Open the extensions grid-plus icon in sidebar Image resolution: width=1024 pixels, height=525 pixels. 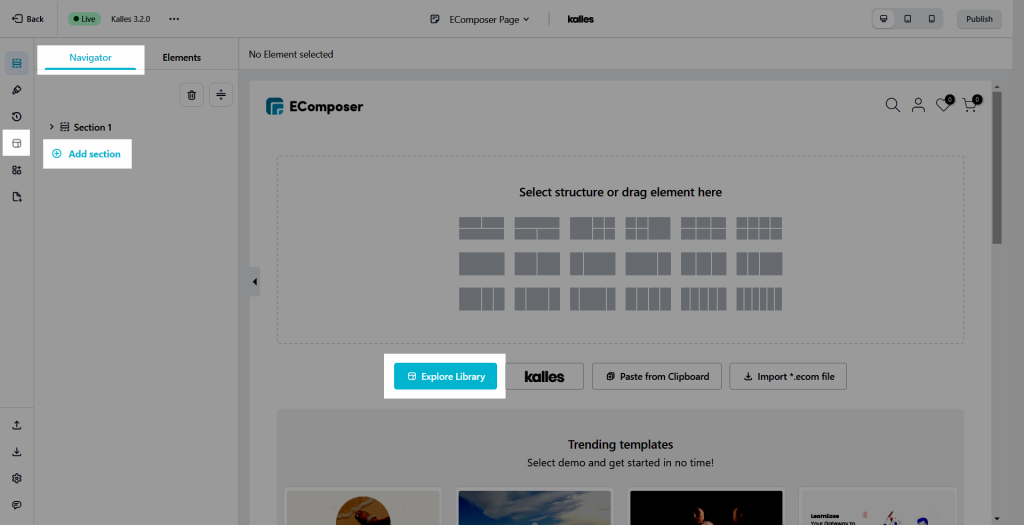click(17, 170)
